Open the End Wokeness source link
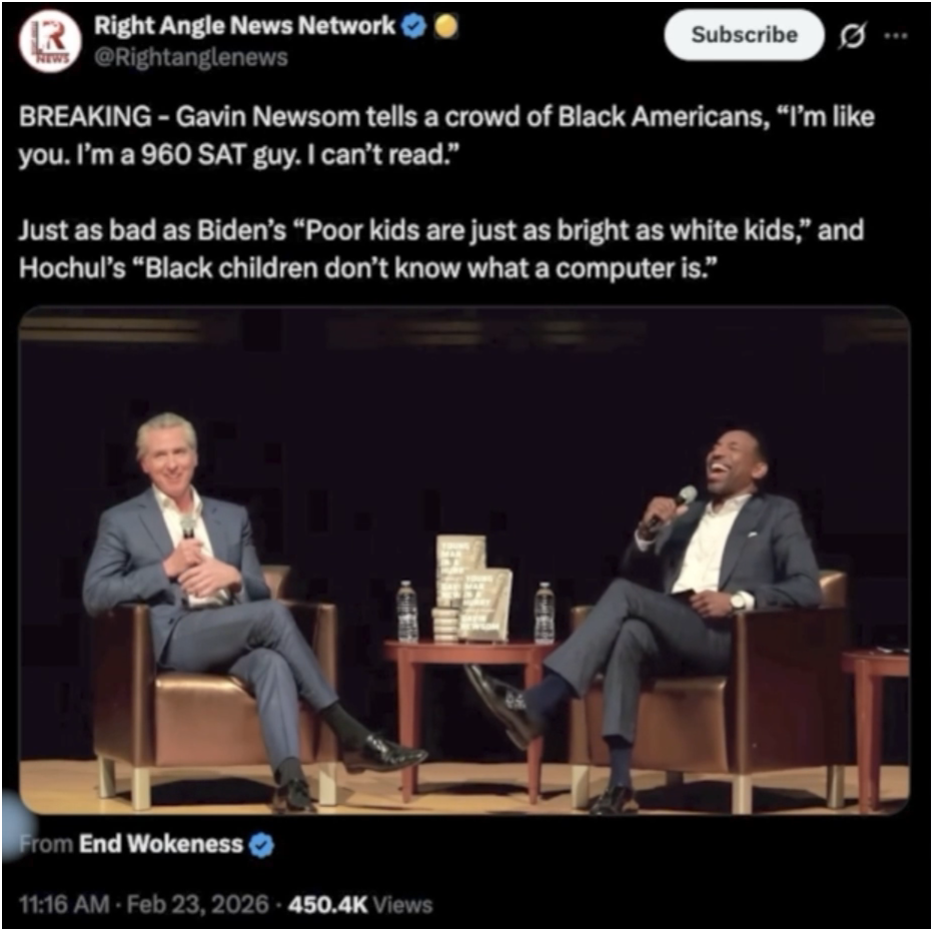Screen dimensions: 933x931 tap(161, 844)
